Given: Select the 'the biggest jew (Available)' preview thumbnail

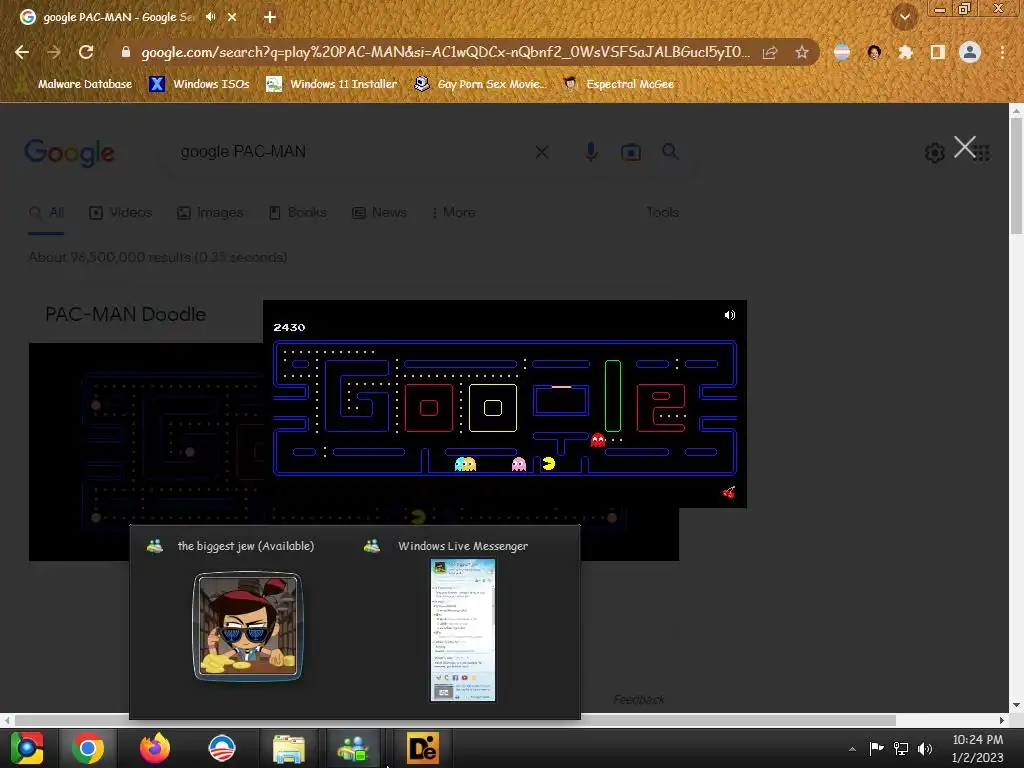Looking at the screenshot, I should click(248, 626).
